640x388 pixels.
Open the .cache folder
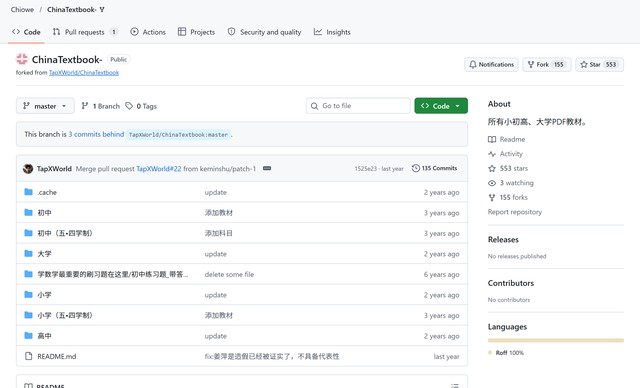coord(47,192)
